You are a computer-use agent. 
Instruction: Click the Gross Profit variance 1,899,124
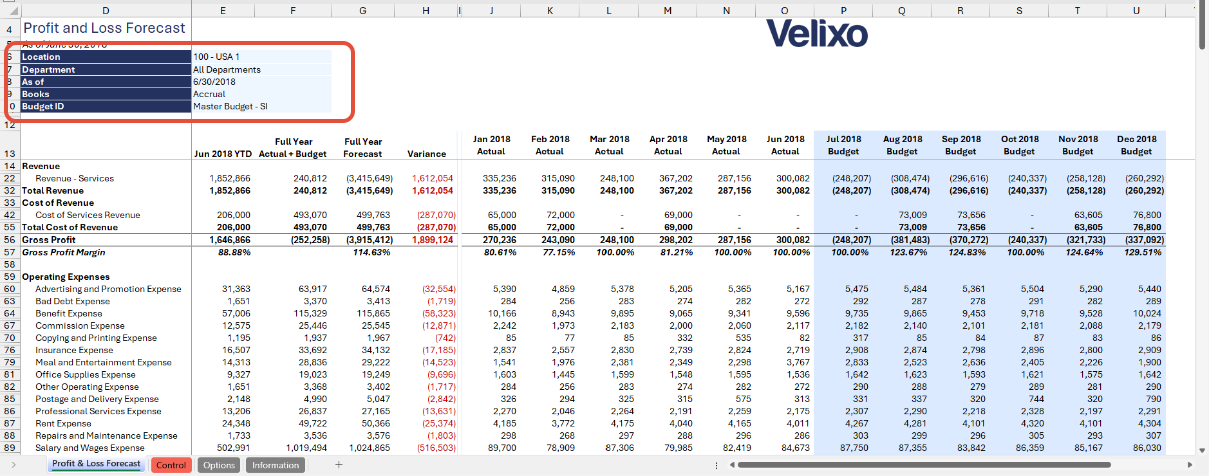(x=432, y=240)
